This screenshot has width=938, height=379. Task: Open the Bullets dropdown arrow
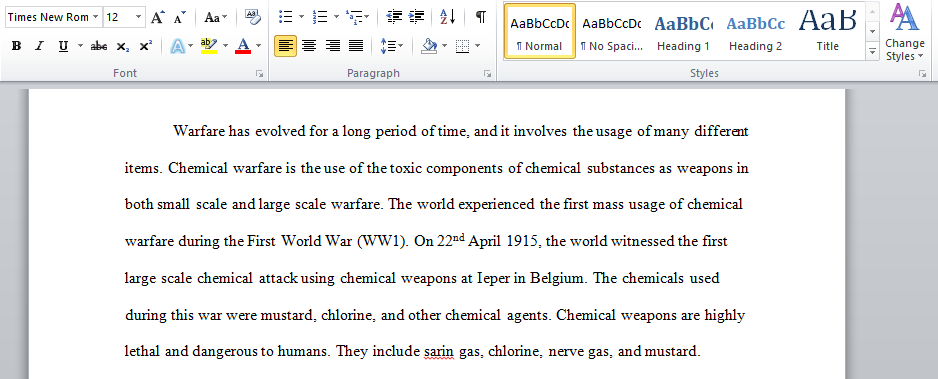pyautogui.click(x=301, y=17)
